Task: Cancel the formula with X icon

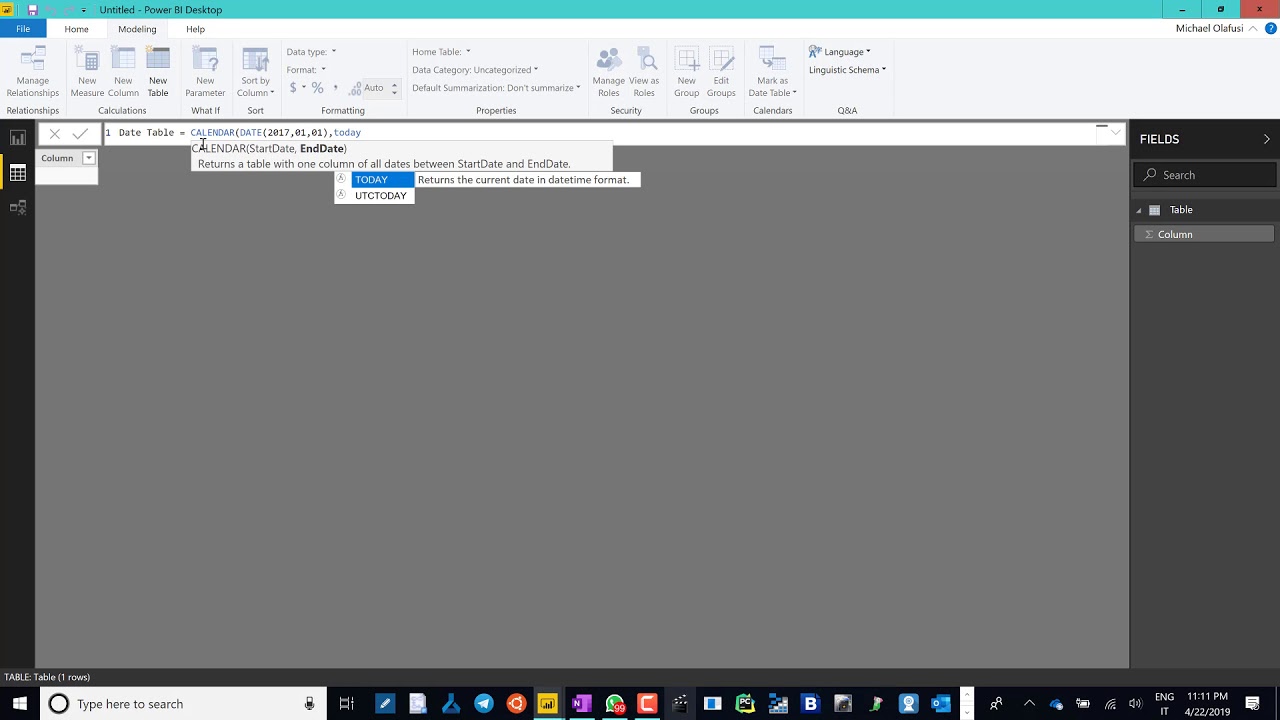Action: point(55,133)
